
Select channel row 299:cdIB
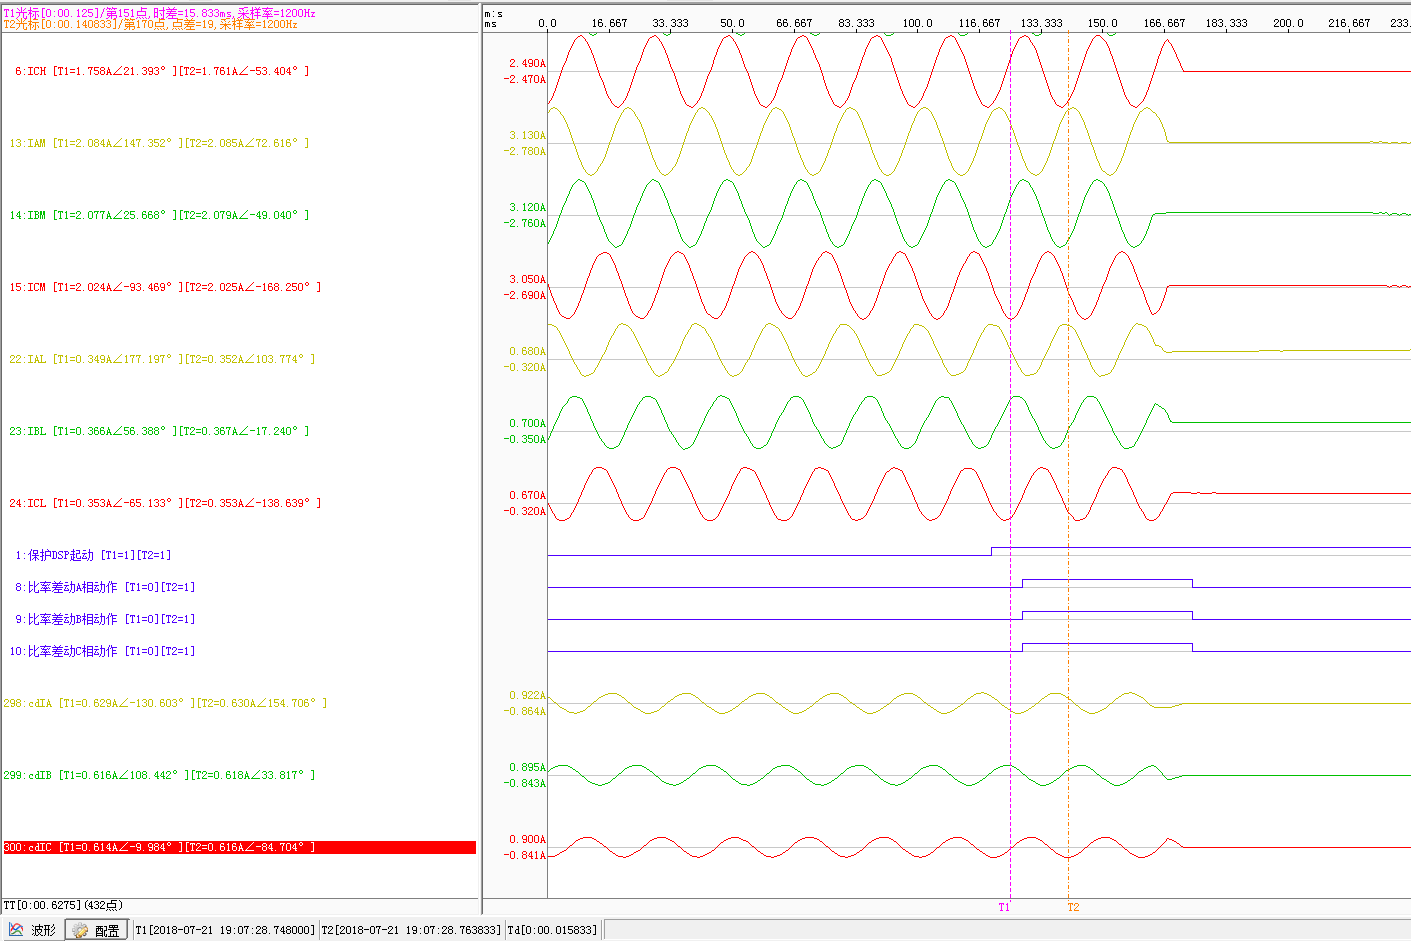[x=159, y=776]
